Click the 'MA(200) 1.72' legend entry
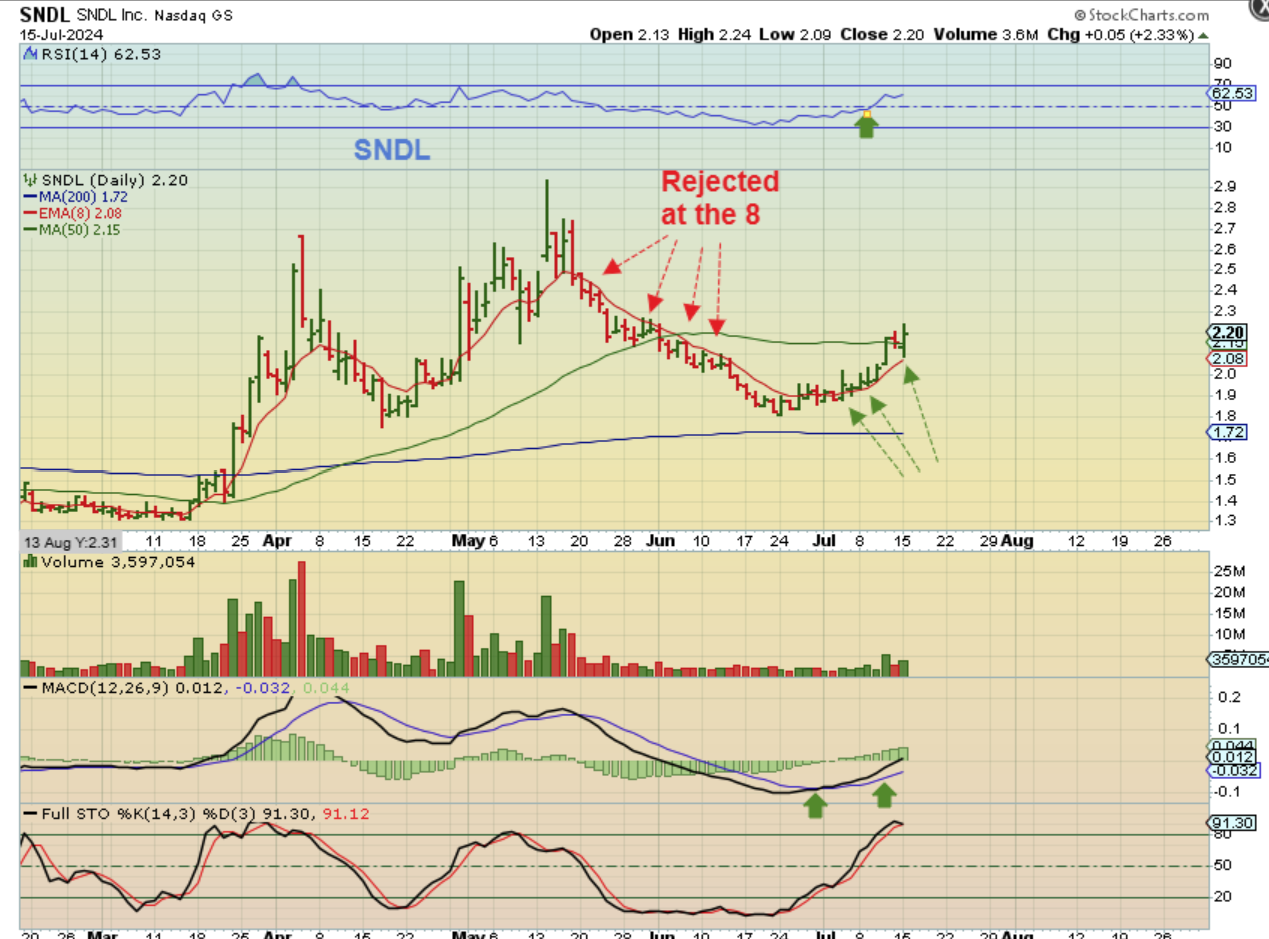The height and width of the screenshot is (939, 1269). (x=75, y=197)
